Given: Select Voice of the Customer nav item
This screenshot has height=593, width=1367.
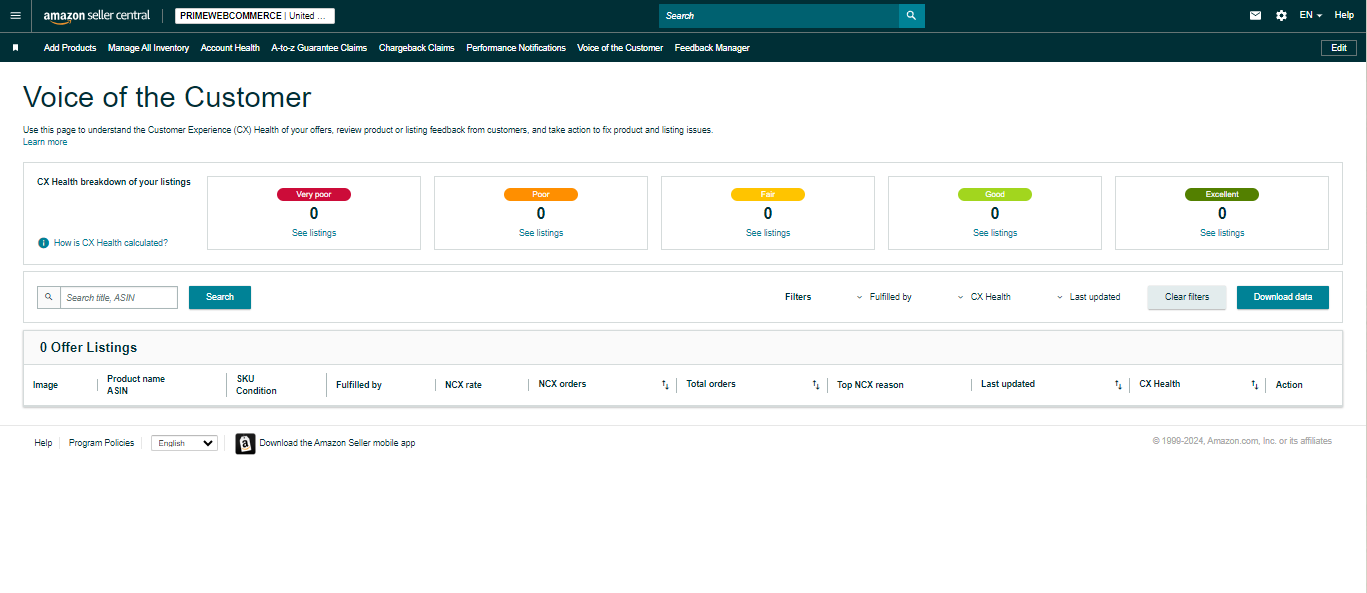Looking at the screenshot, I should coord(620,48).
